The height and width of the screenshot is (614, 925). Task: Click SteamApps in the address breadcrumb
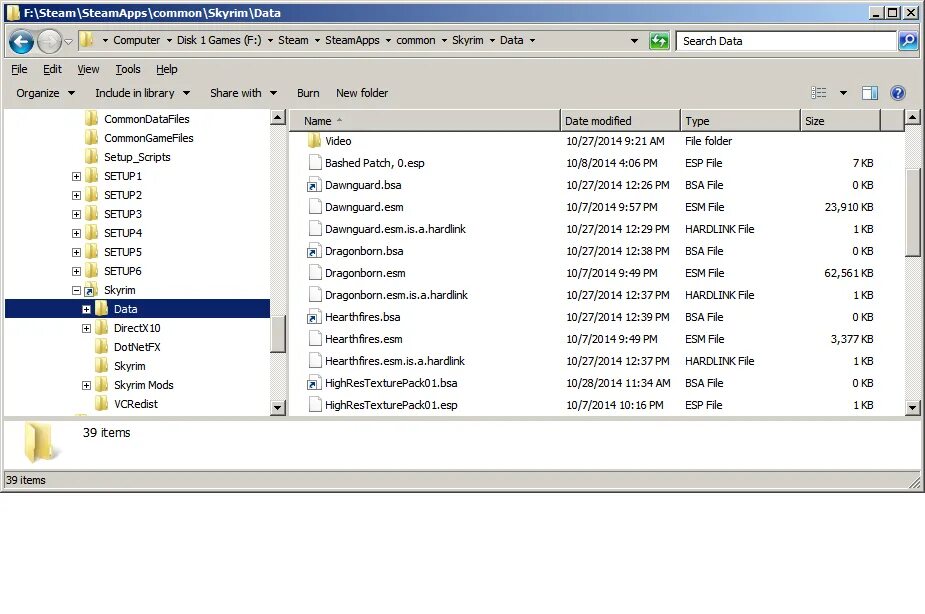pyautogui.click(x=352, y=40)
